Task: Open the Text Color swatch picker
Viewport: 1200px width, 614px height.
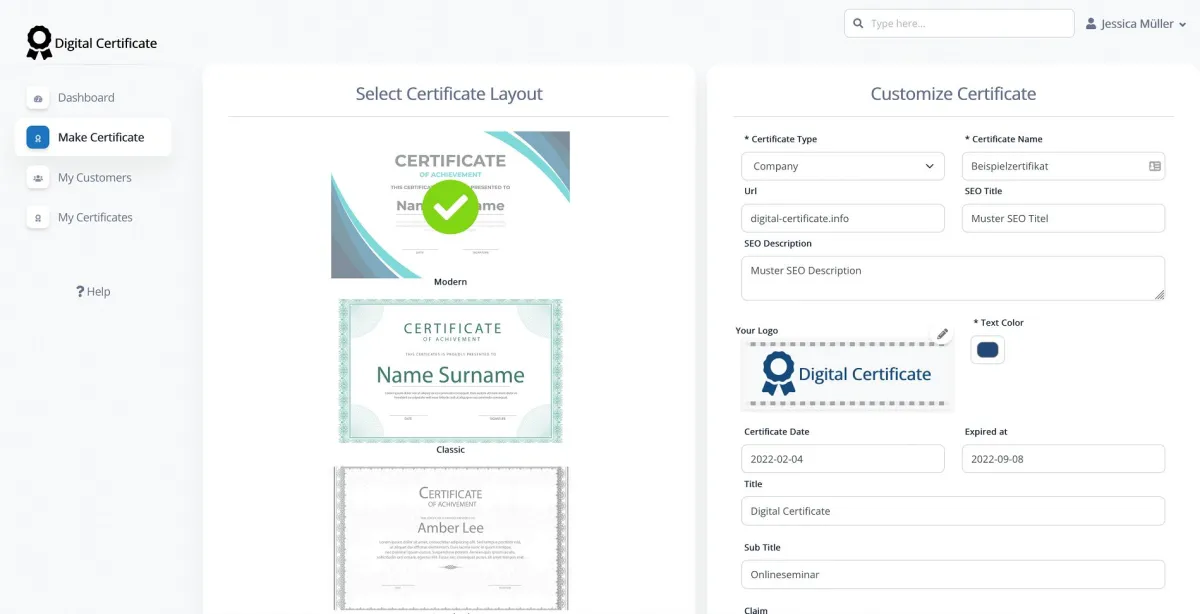Action: coord(987,349)
